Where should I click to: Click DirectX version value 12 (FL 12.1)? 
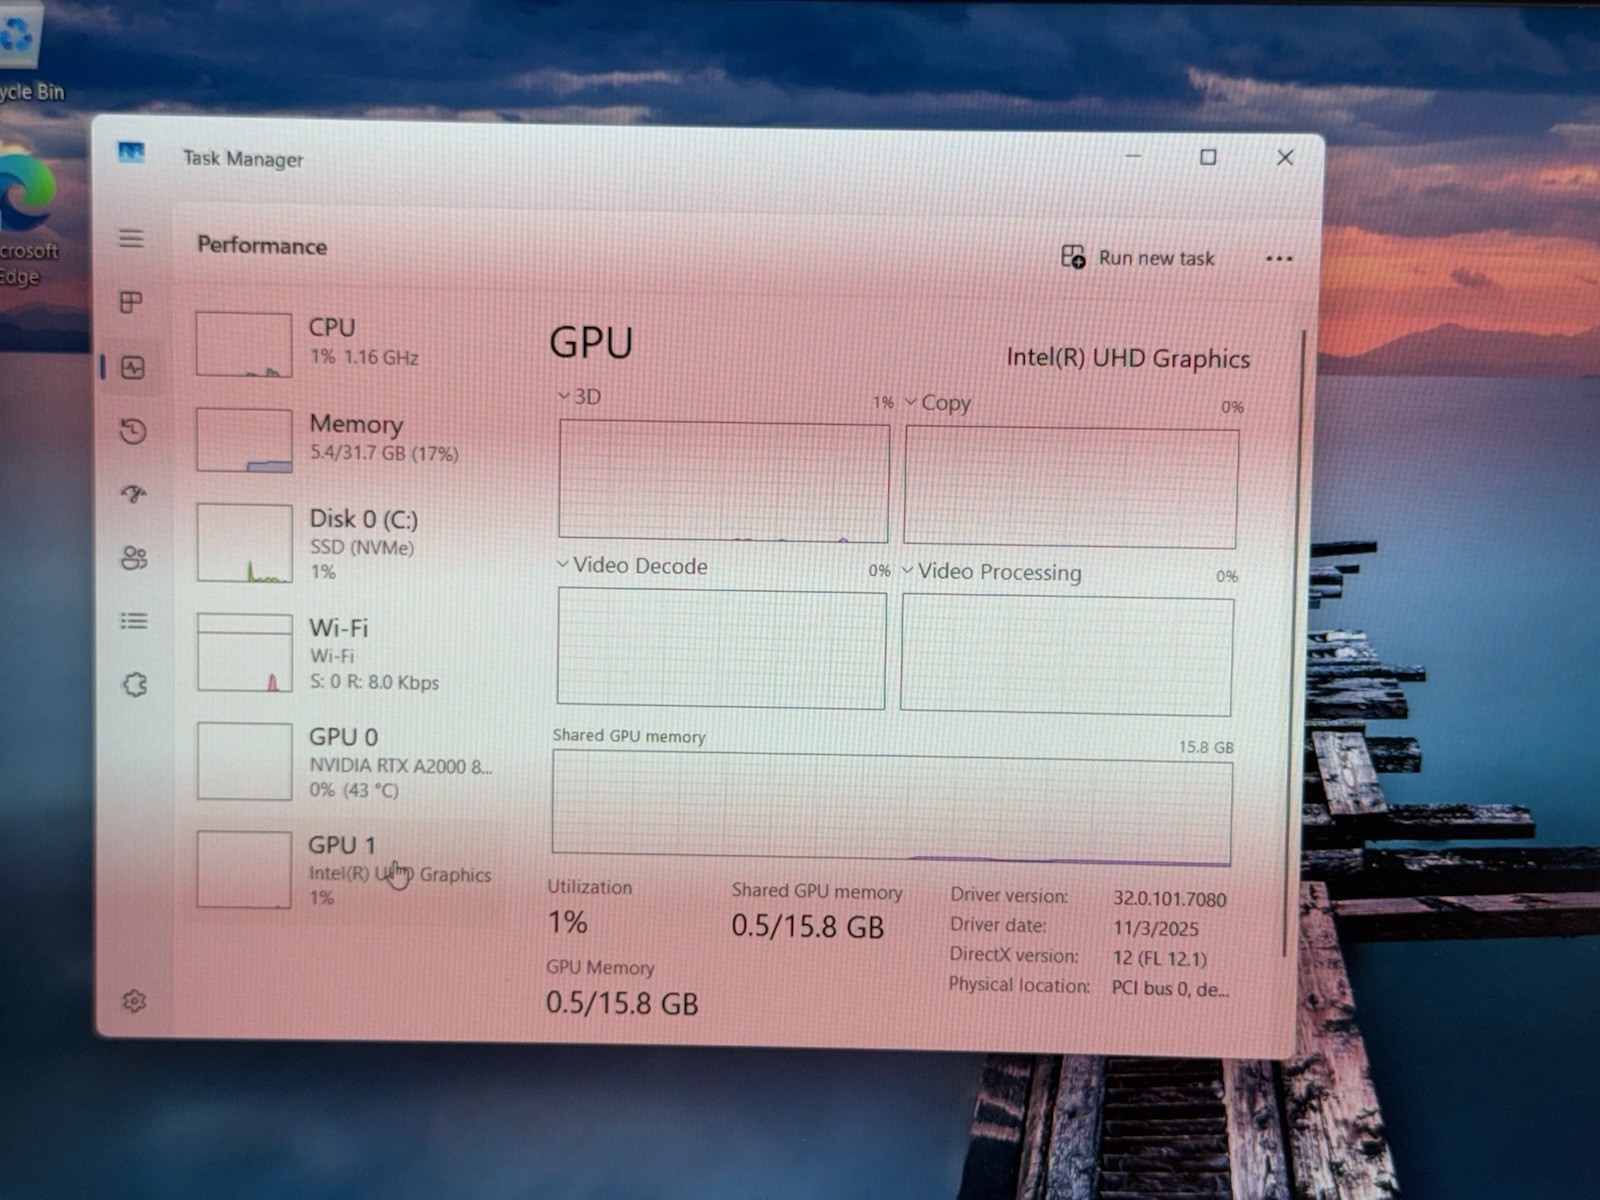pyautogui.click(x=1160, y=958)
